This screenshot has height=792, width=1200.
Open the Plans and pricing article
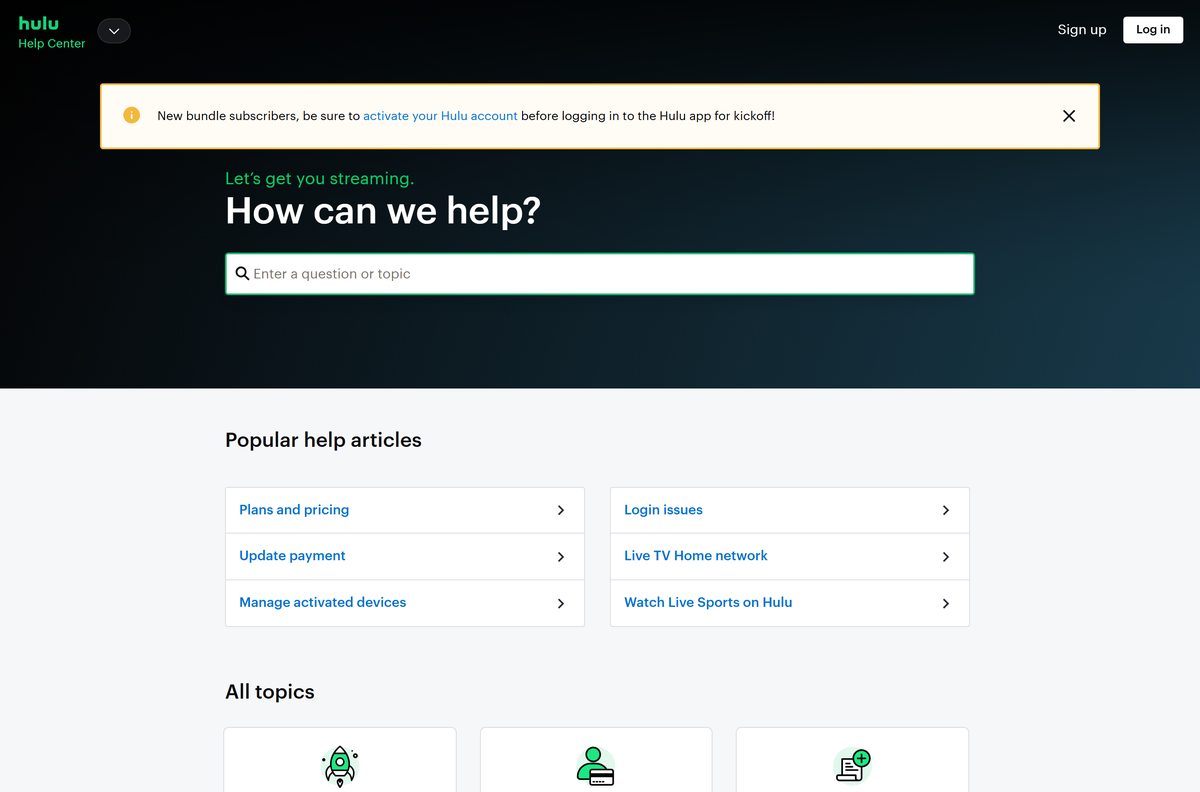[405, 510]
